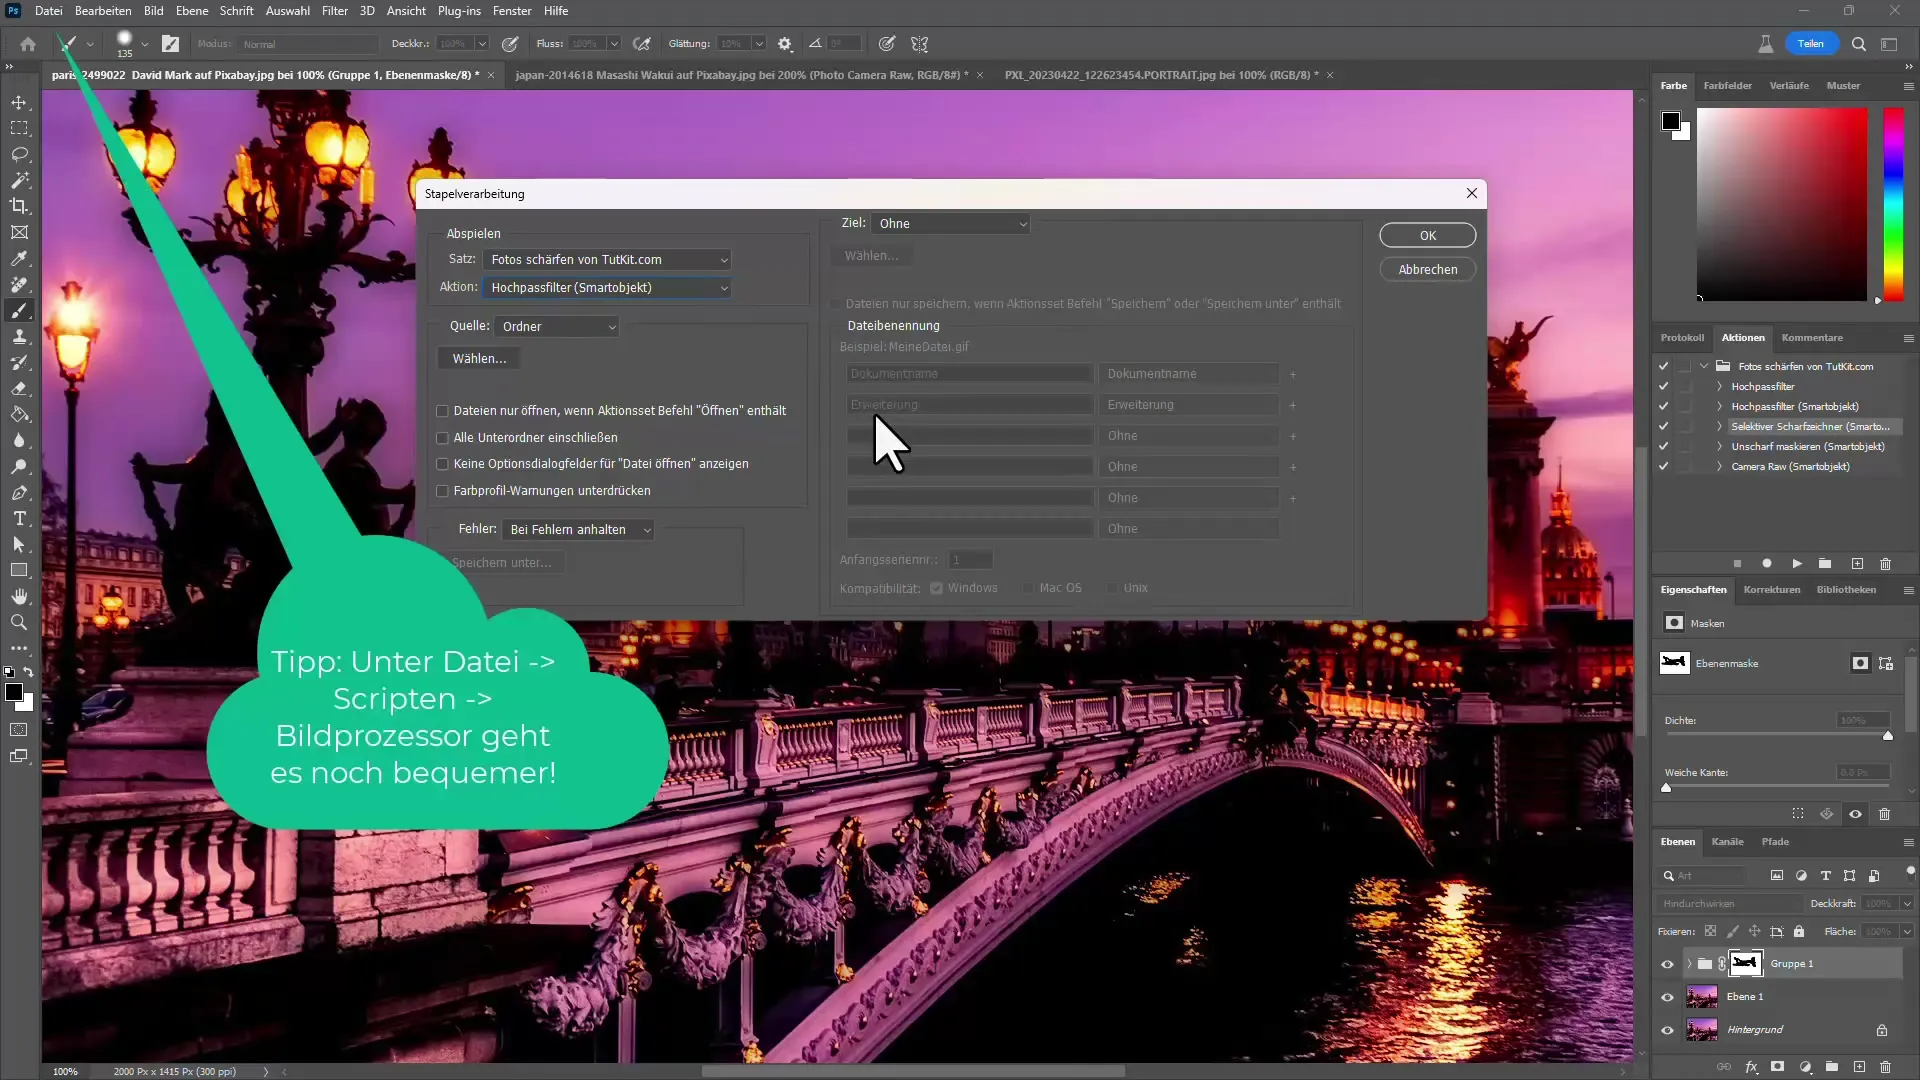Select the Hand tool
This screenshot has height=1080, width=1920.
pos(19,596)
